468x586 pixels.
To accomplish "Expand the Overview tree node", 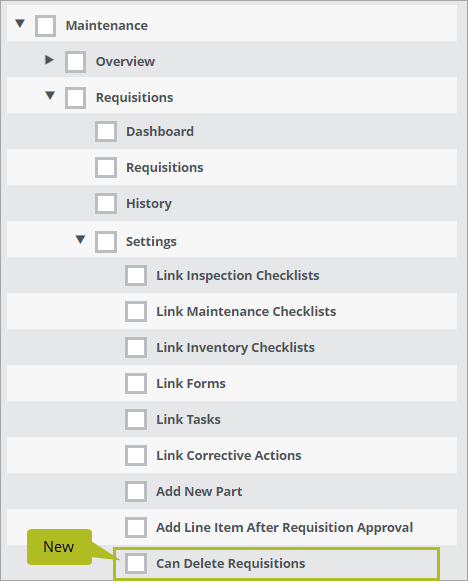I will [49, 59].
